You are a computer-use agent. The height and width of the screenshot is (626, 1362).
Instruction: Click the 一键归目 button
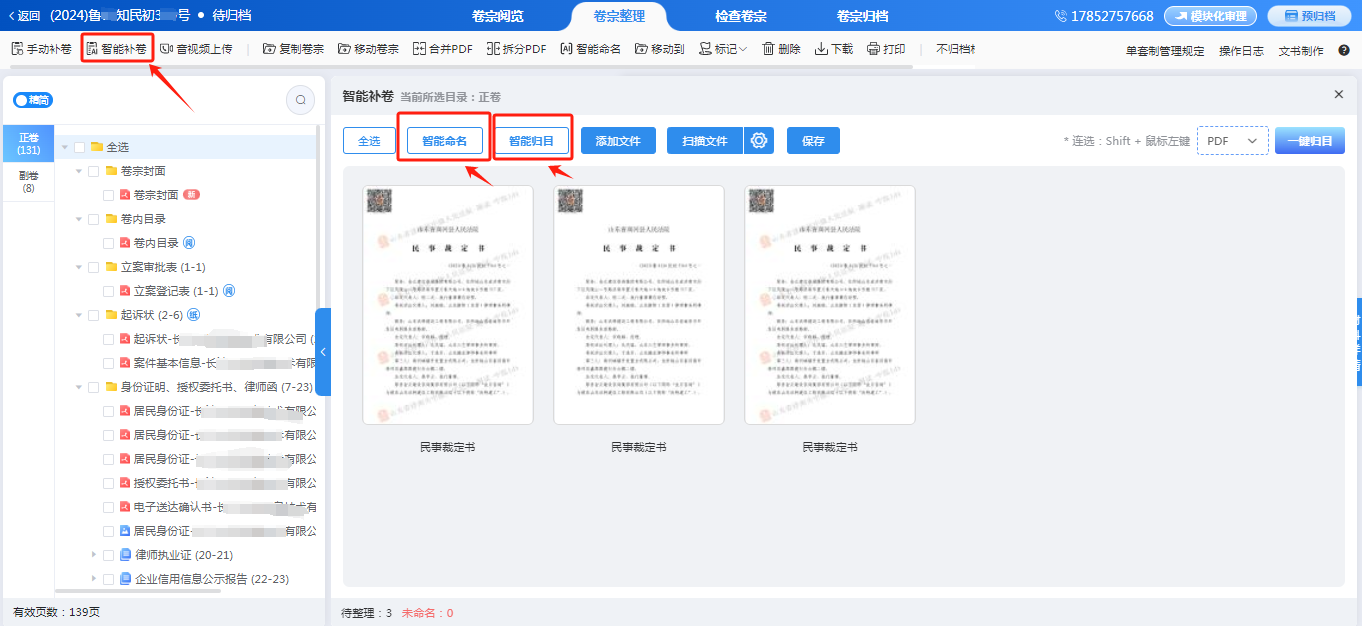click(x=1309, y=141)
